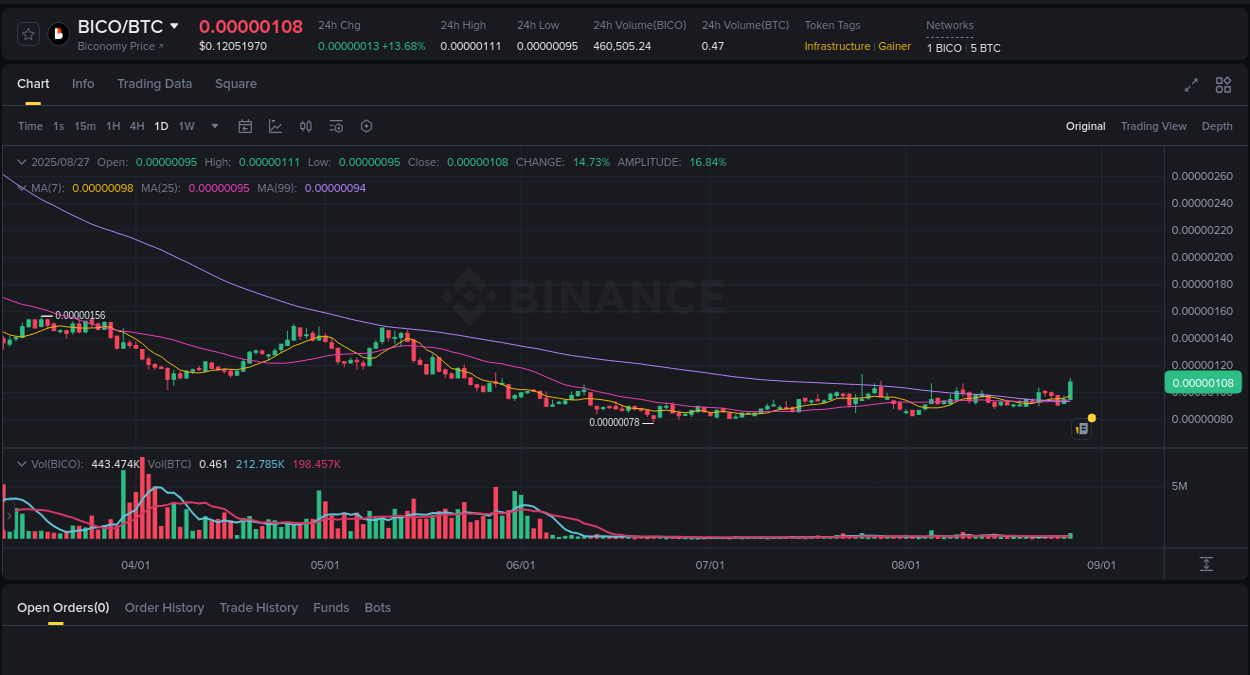Click the scale-to-fit icon below price axis
1250x675 pixels.
[1207, 564]
